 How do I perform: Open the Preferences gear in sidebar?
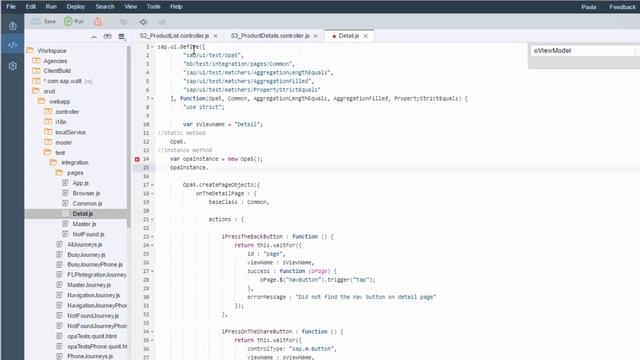[x=12, y=66]
